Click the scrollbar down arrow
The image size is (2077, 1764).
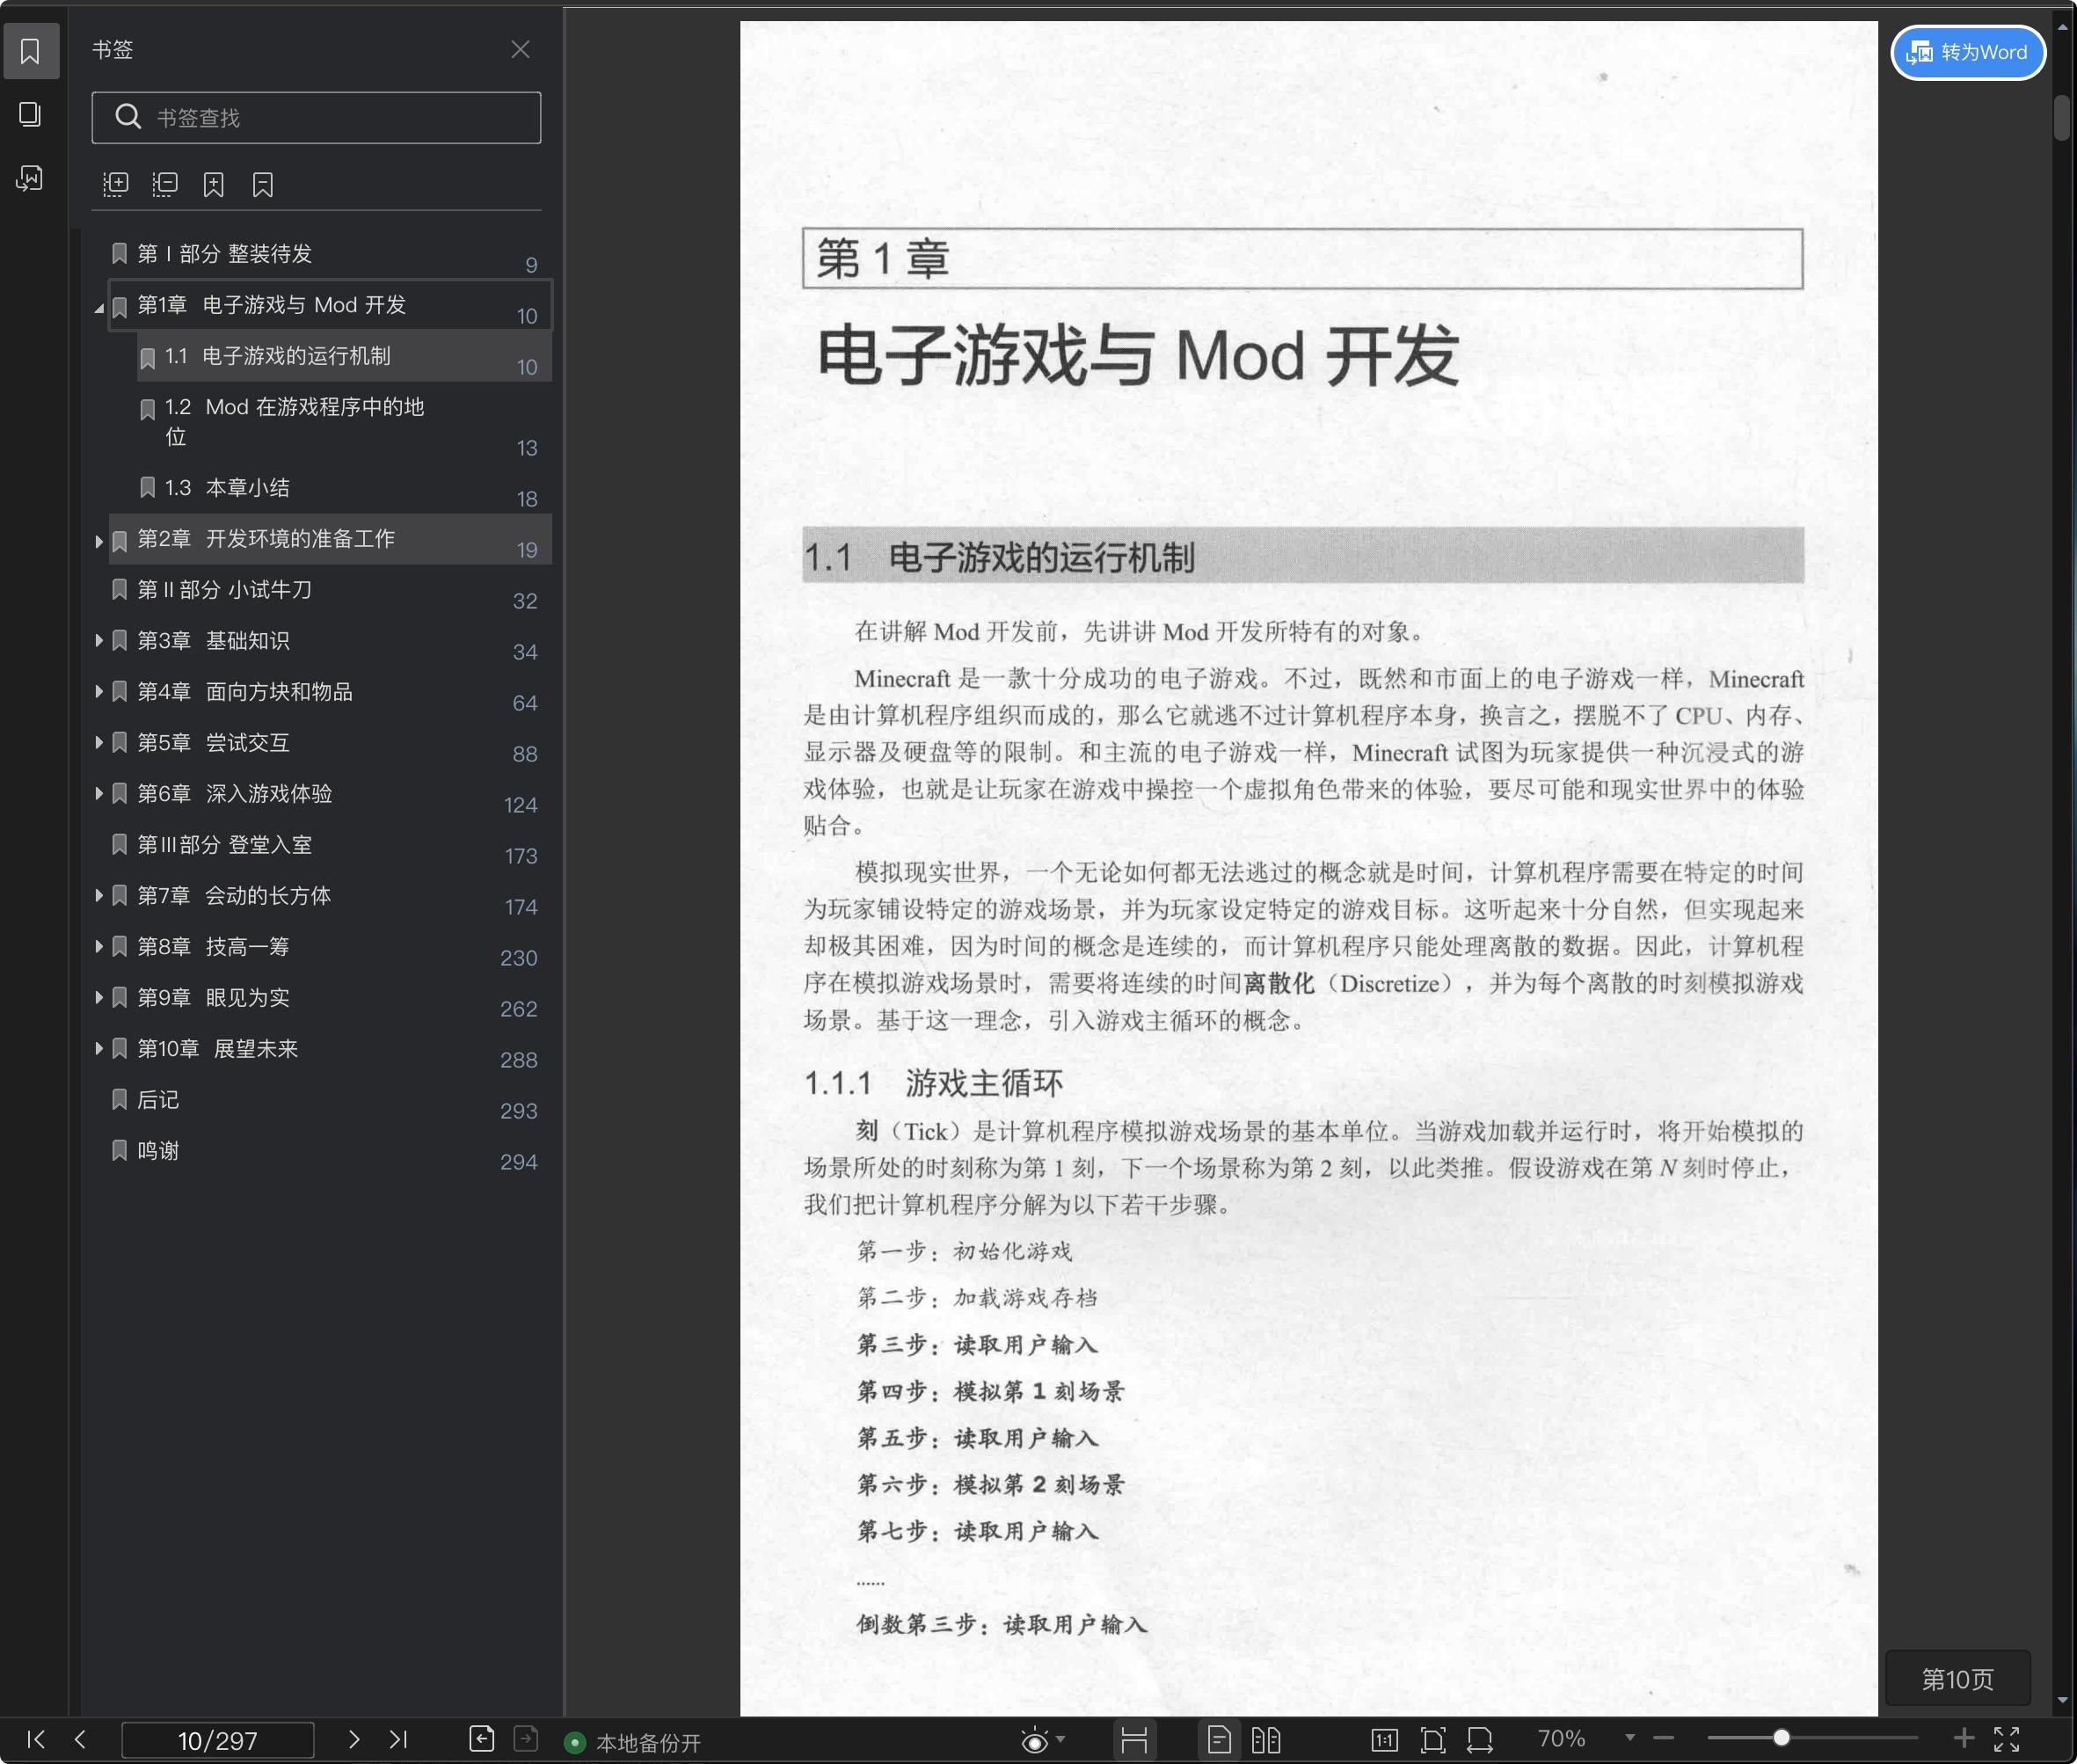(x=2062, y=1700)
